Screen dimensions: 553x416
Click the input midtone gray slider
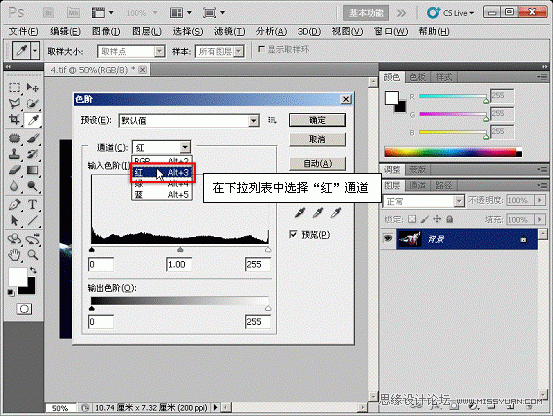click(x=180, y=250)
